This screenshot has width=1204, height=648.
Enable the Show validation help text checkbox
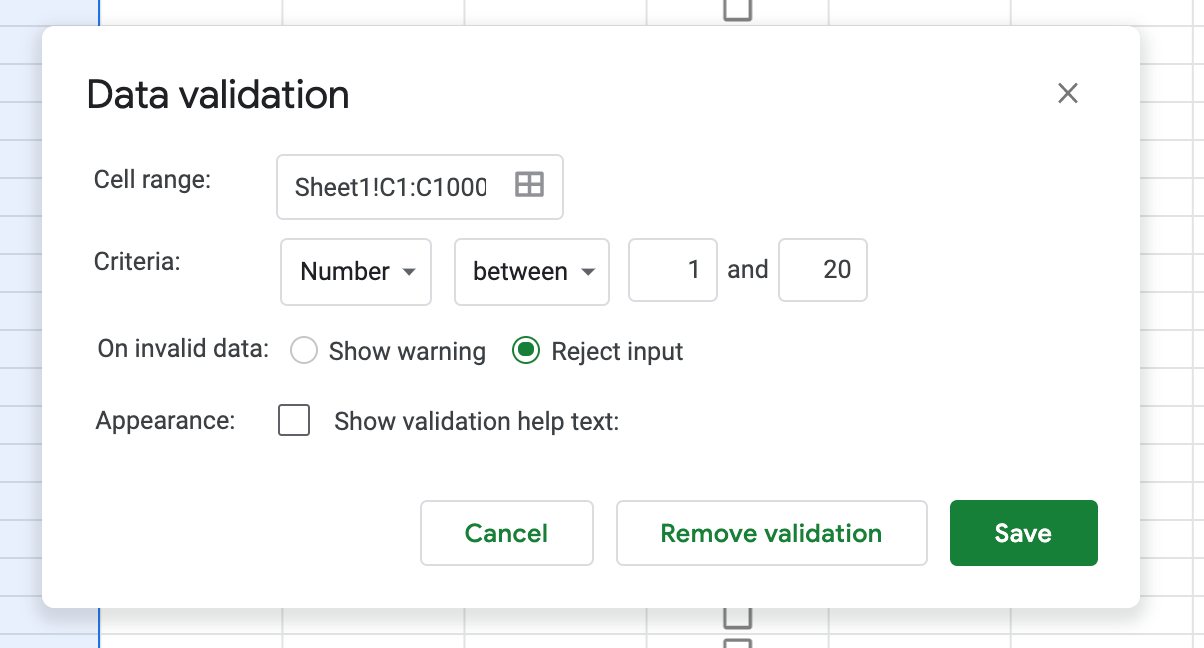[x=294, y=421]
